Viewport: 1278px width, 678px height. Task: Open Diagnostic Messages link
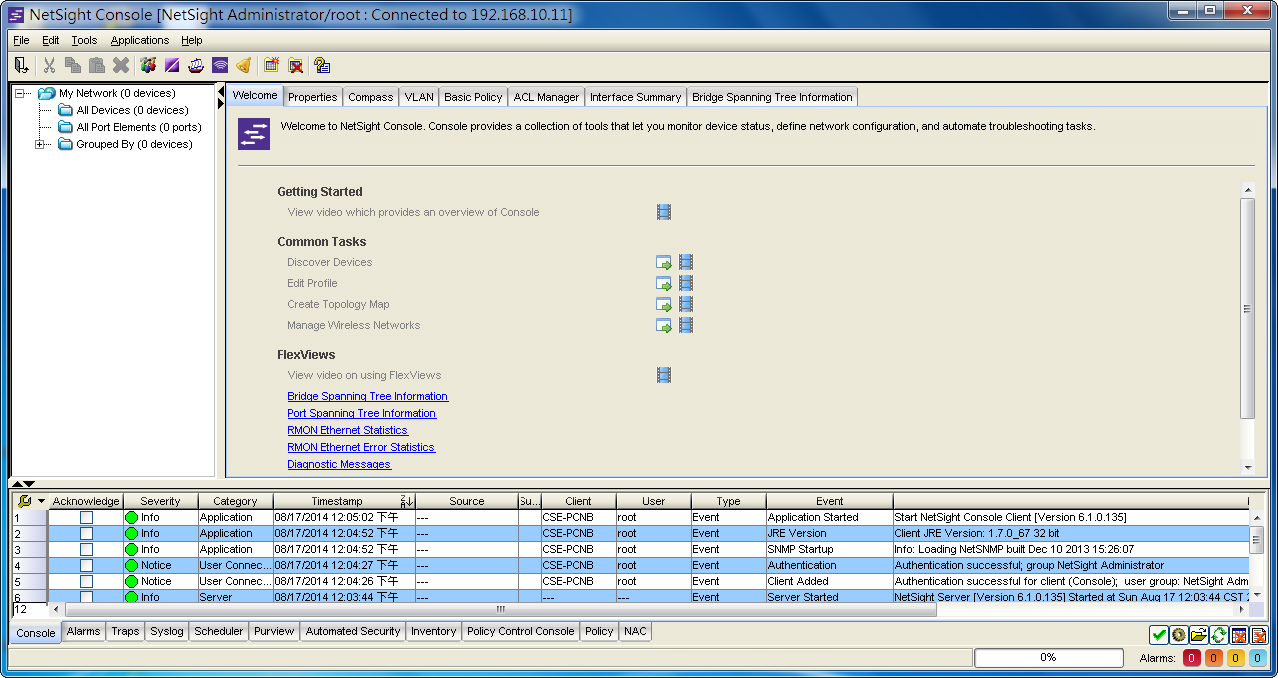(x=339, y=464)
